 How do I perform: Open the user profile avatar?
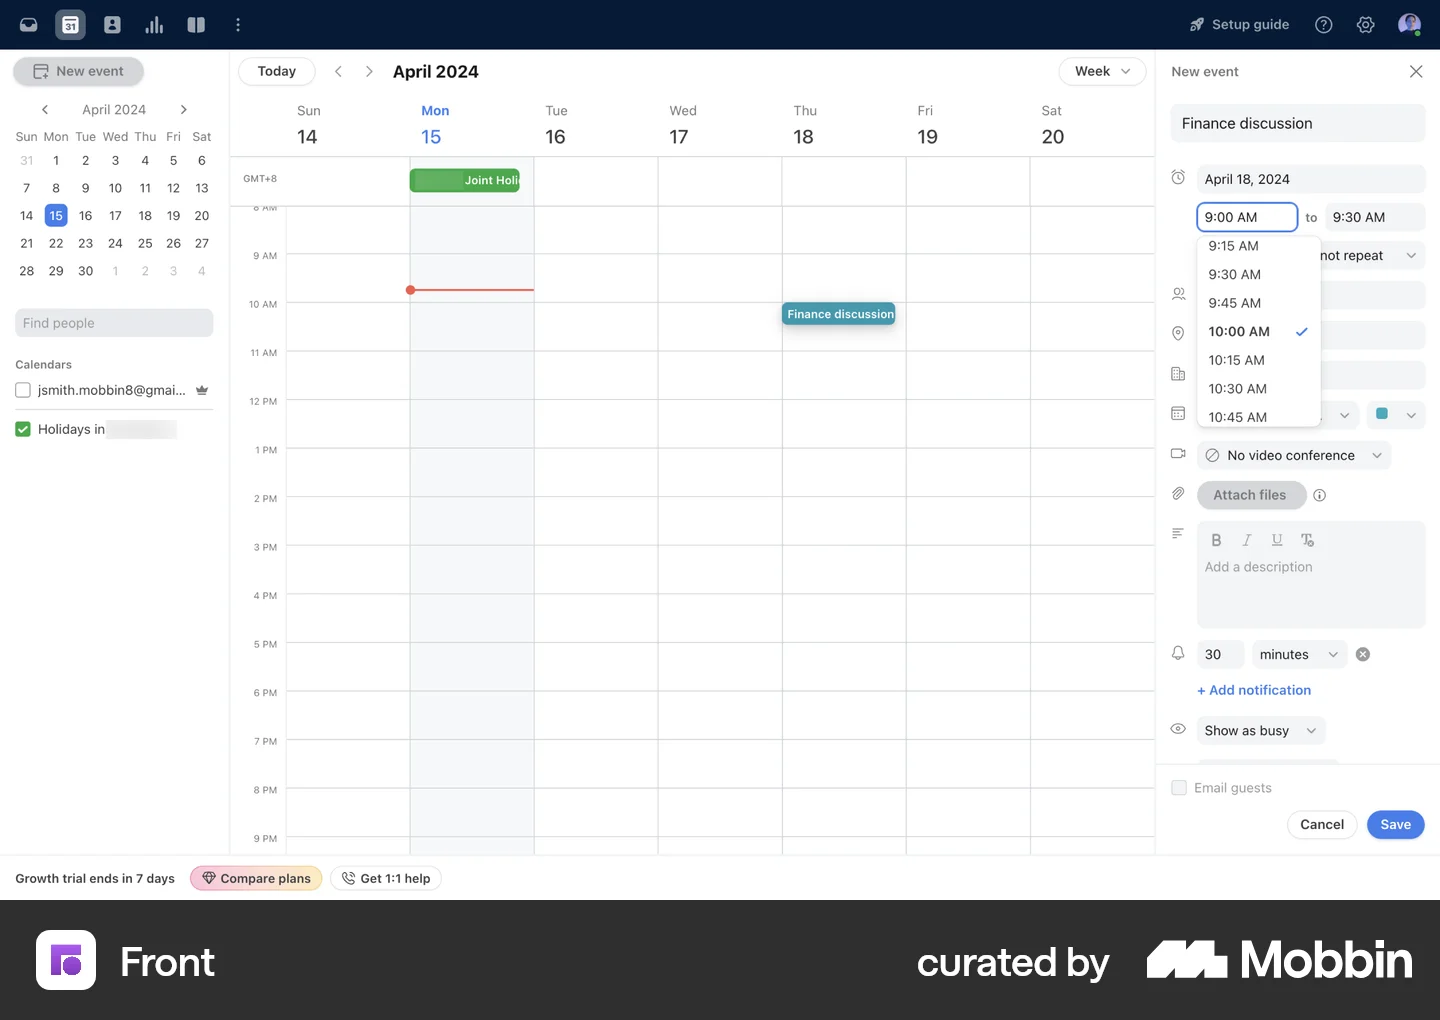click(1409, 25)
